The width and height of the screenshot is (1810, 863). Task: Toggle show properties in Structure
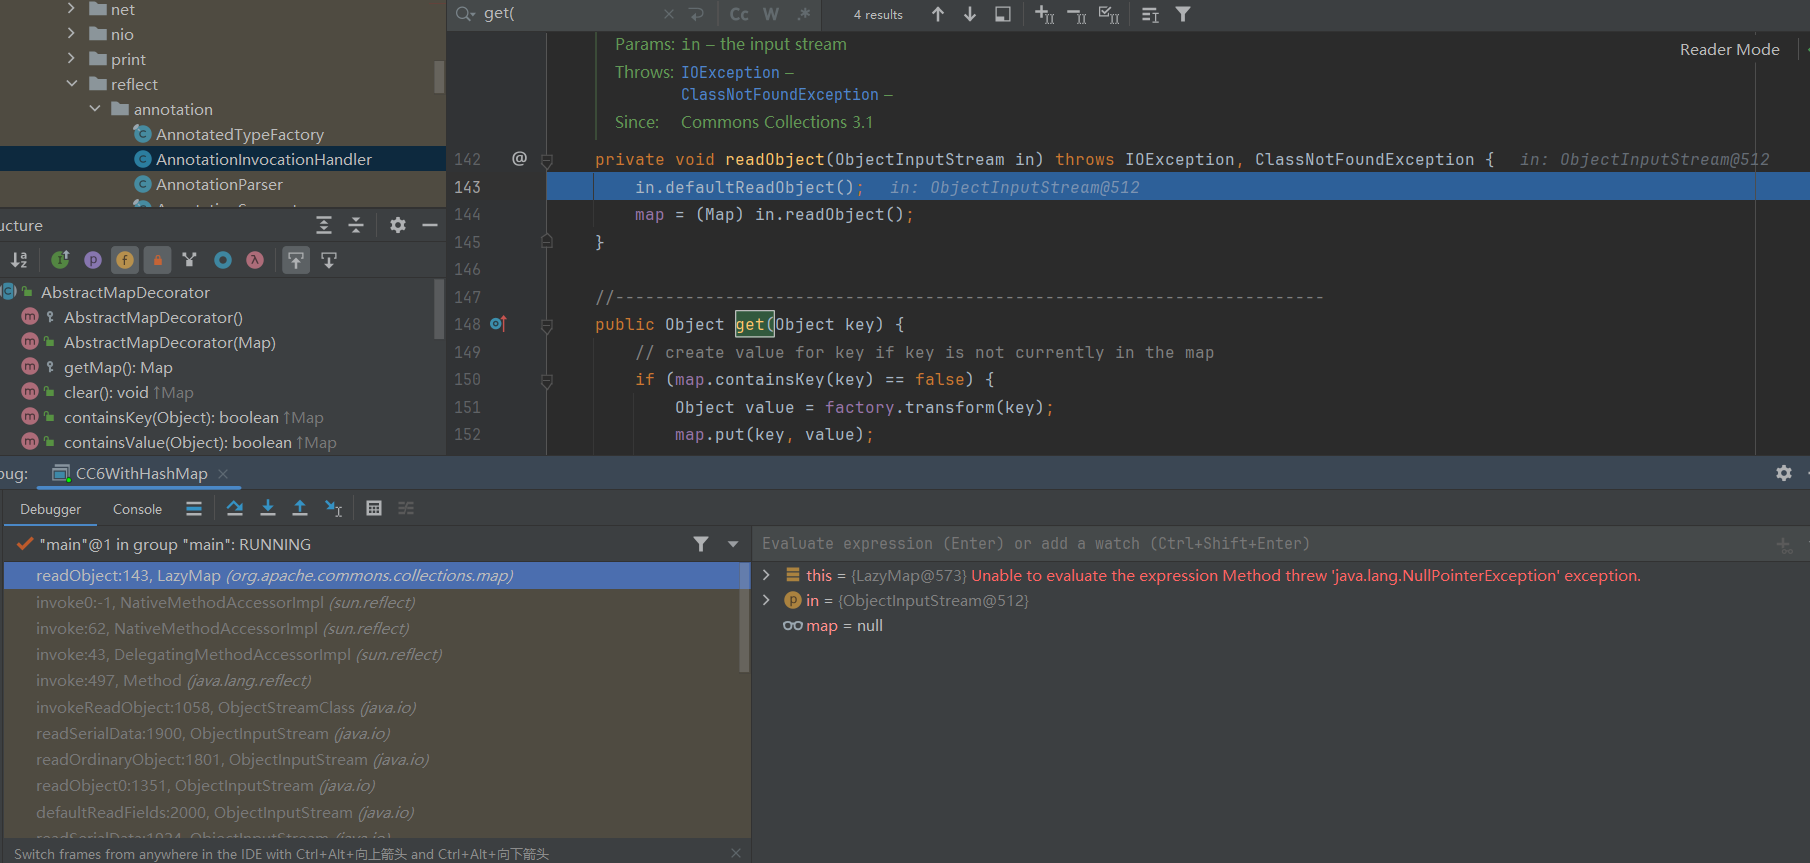[93, 260]
